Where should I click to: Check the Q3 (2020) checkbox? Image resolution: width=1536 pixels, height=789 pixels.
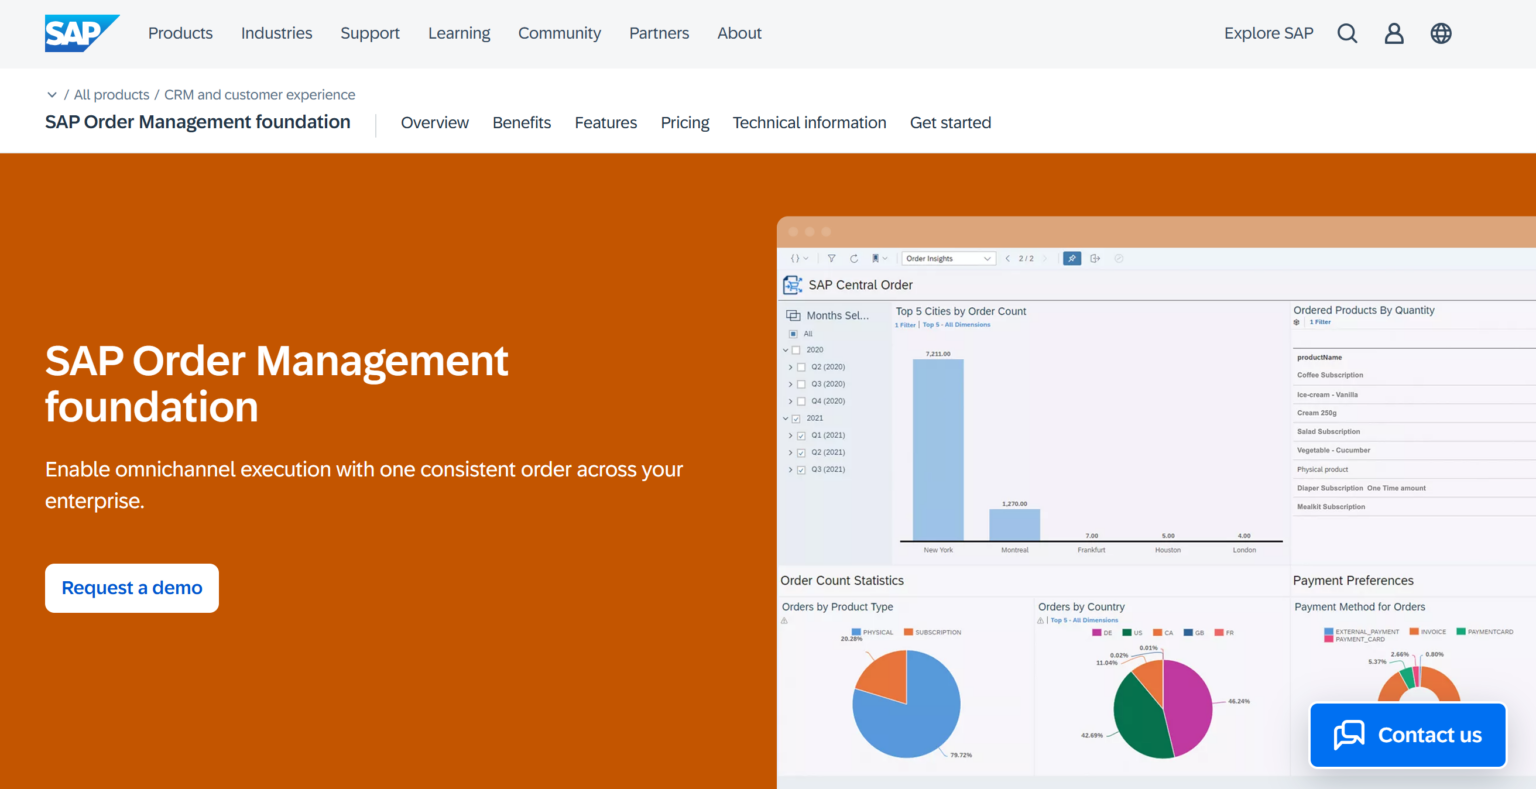pyautogui.click(x=801, y=384)
